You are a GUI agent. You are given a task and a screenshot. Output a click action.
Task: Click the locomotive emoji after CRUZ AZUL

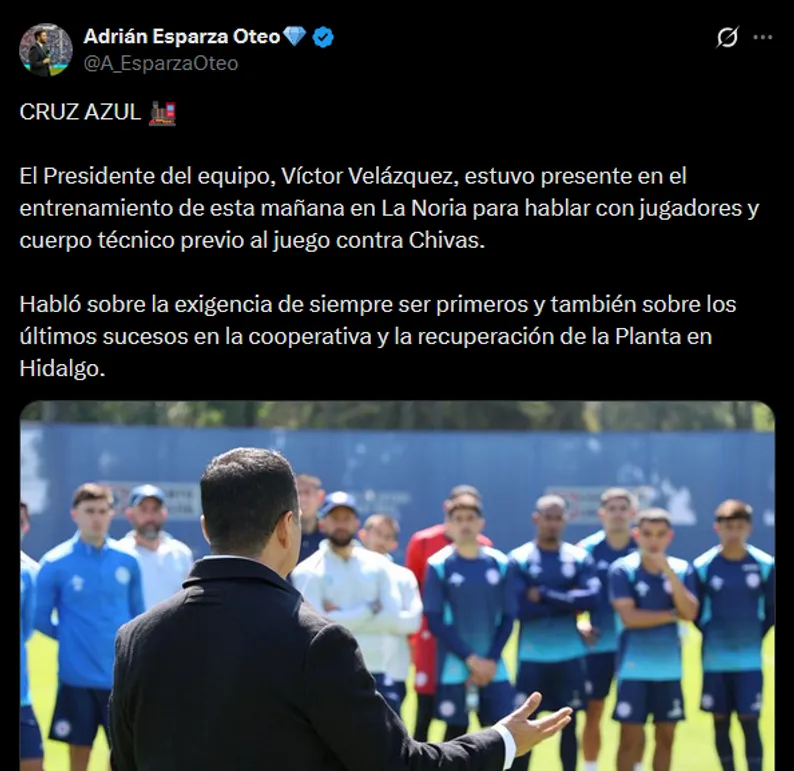click(163, 112)
